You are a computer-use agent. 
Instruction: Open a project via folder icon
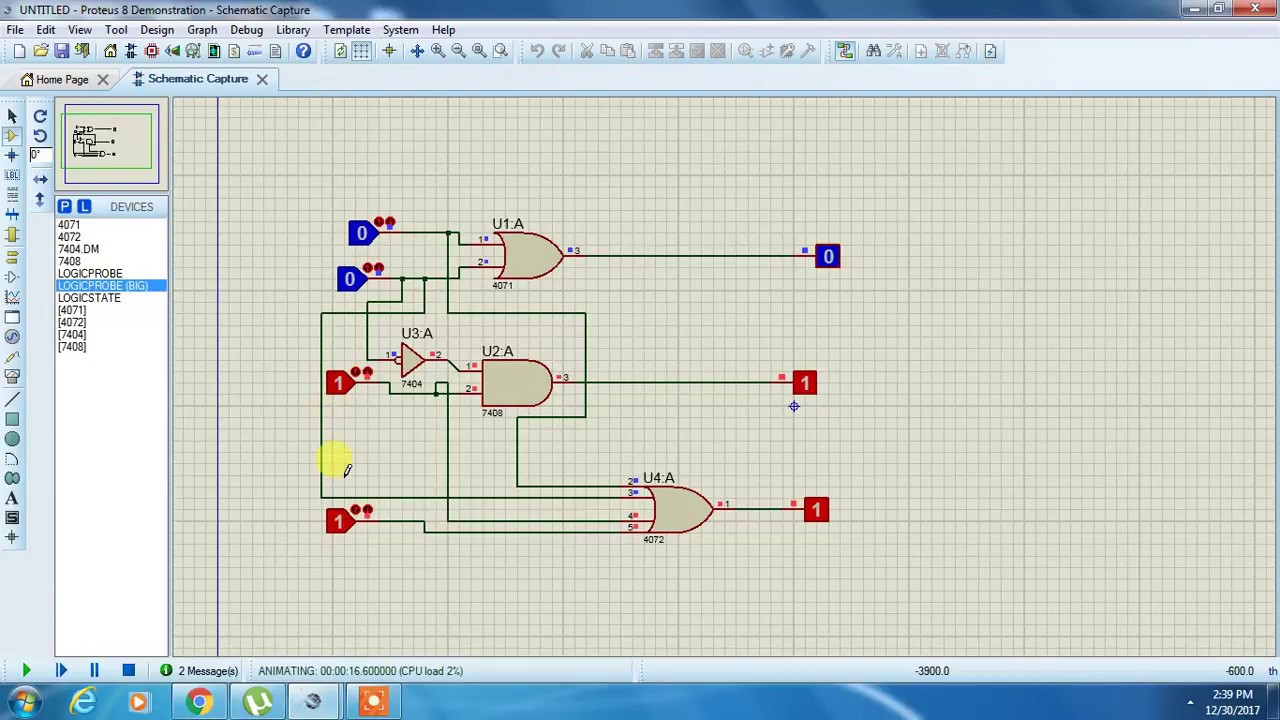[40, 51]
